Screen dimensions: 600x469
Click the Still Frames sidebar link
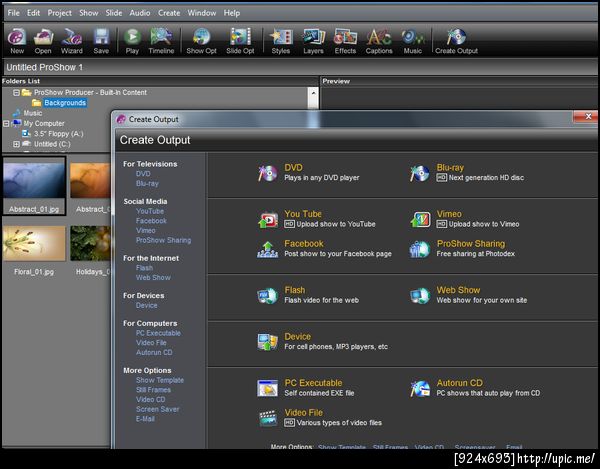pos(153,390)
